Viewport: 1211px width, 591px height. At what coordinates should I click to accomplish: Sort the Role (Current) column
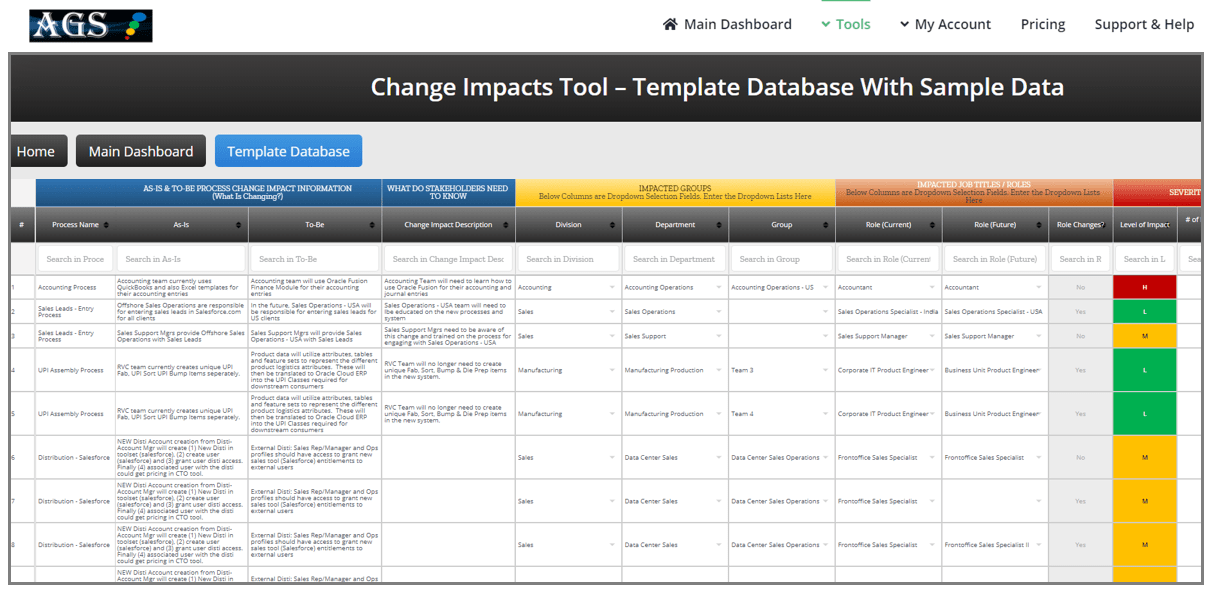pyautogui.click(x=930, y=224)
